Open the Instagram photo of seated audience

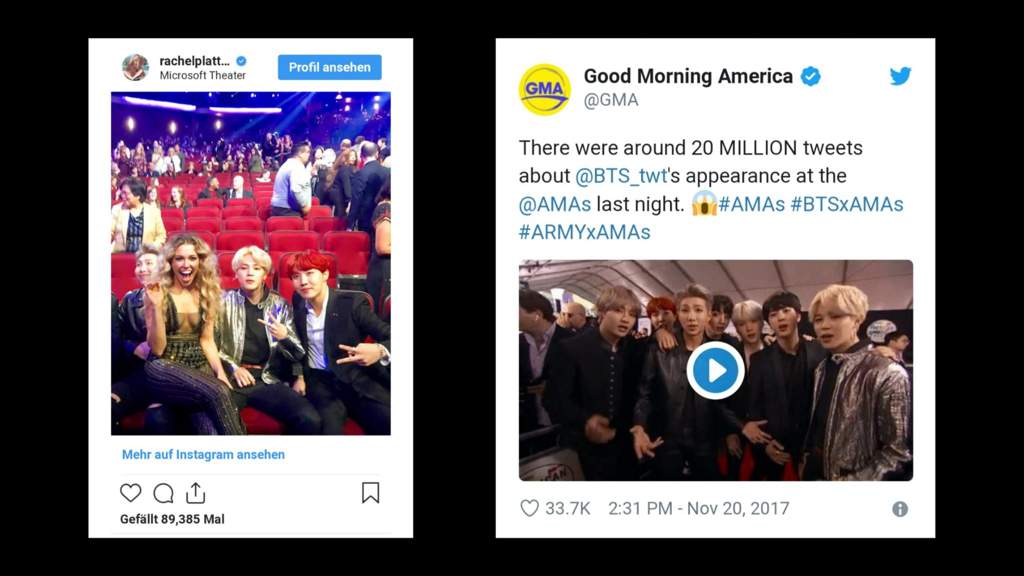tap(251, 263)
